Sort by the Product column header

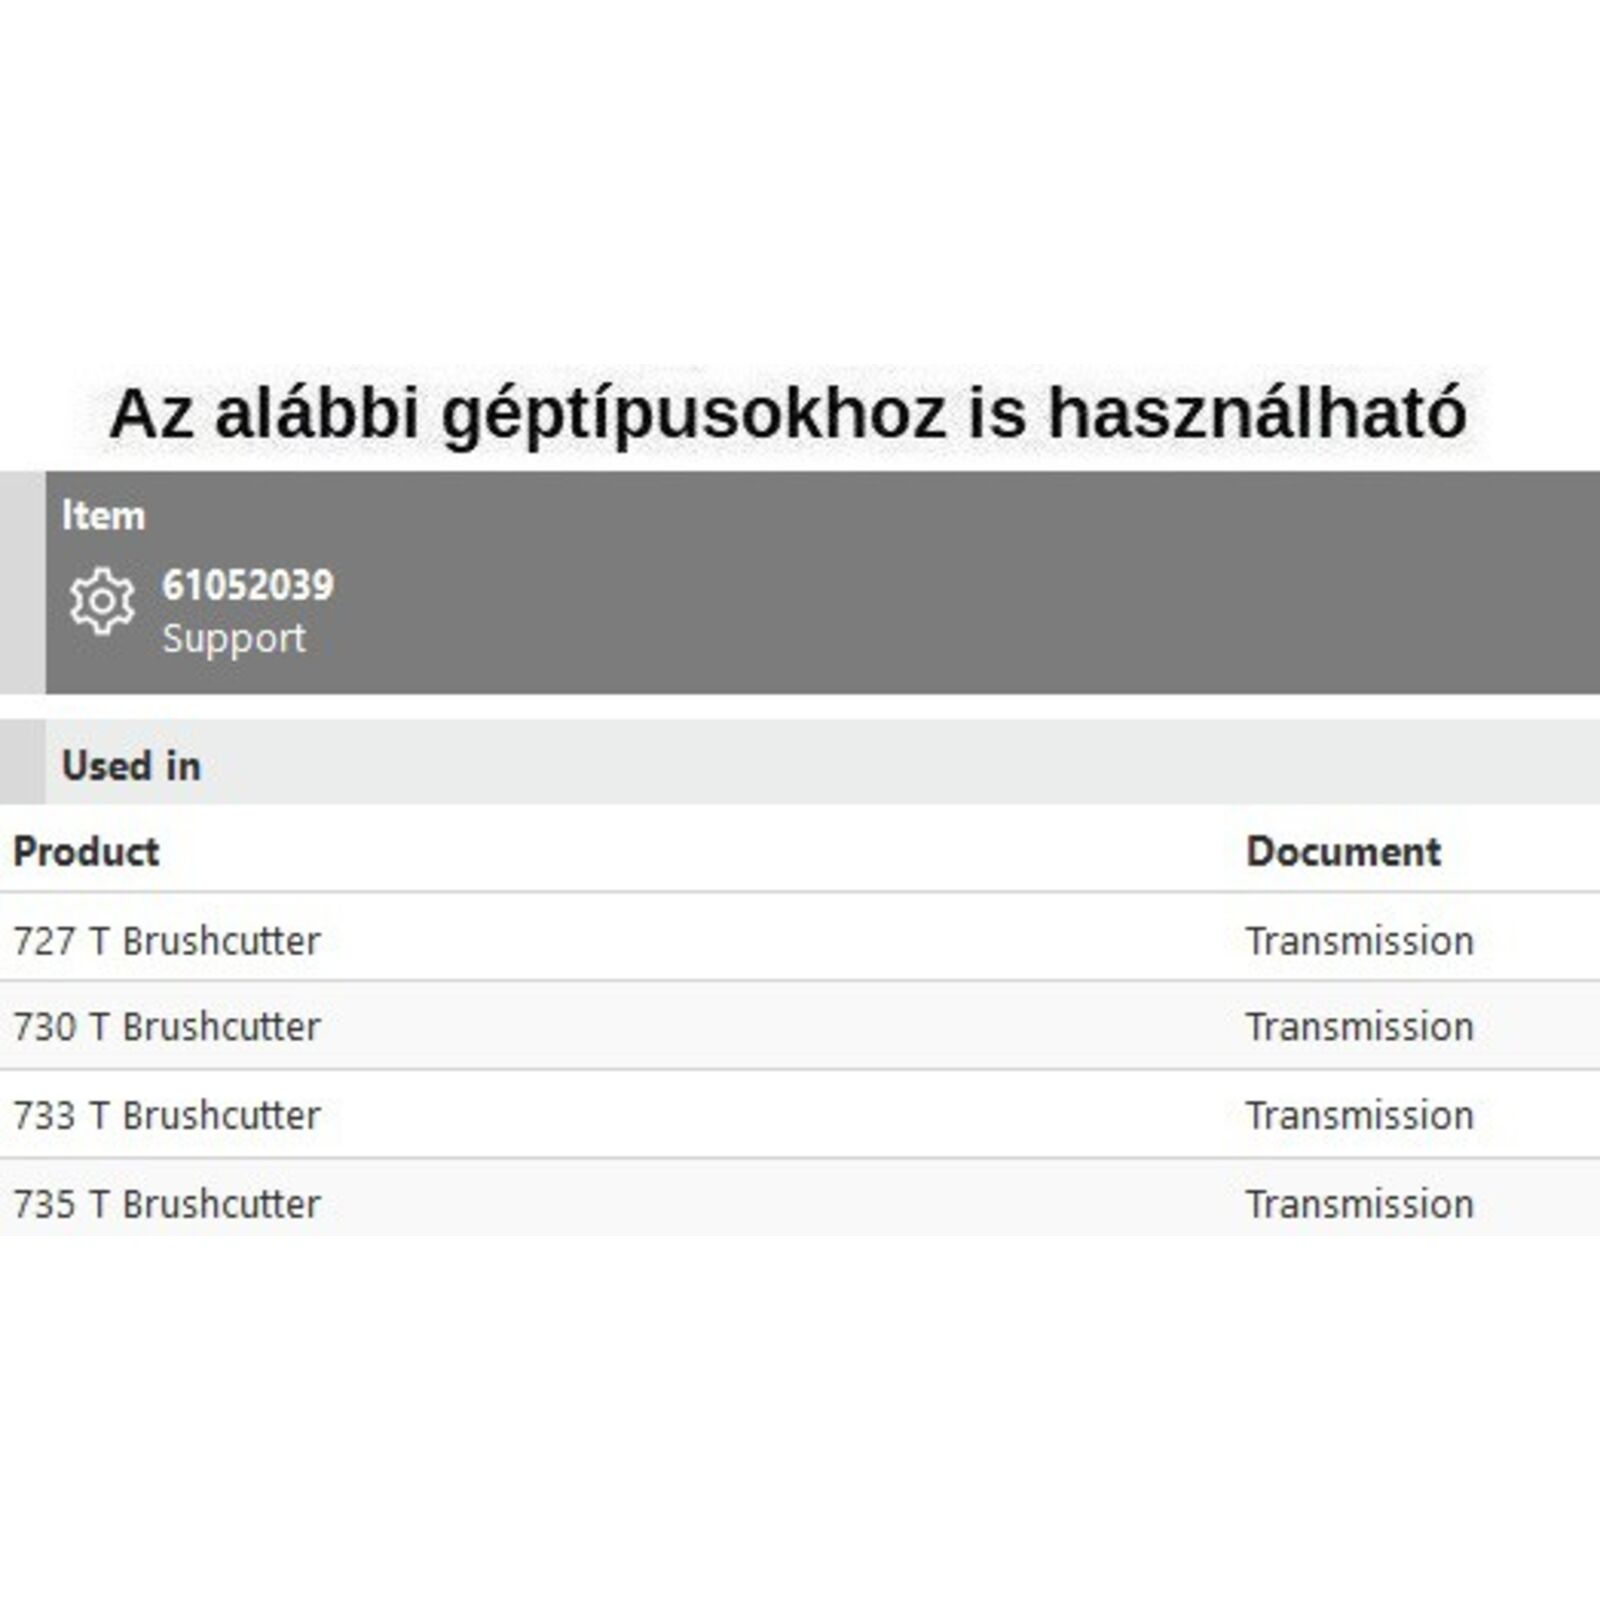(x=86, y=852)
